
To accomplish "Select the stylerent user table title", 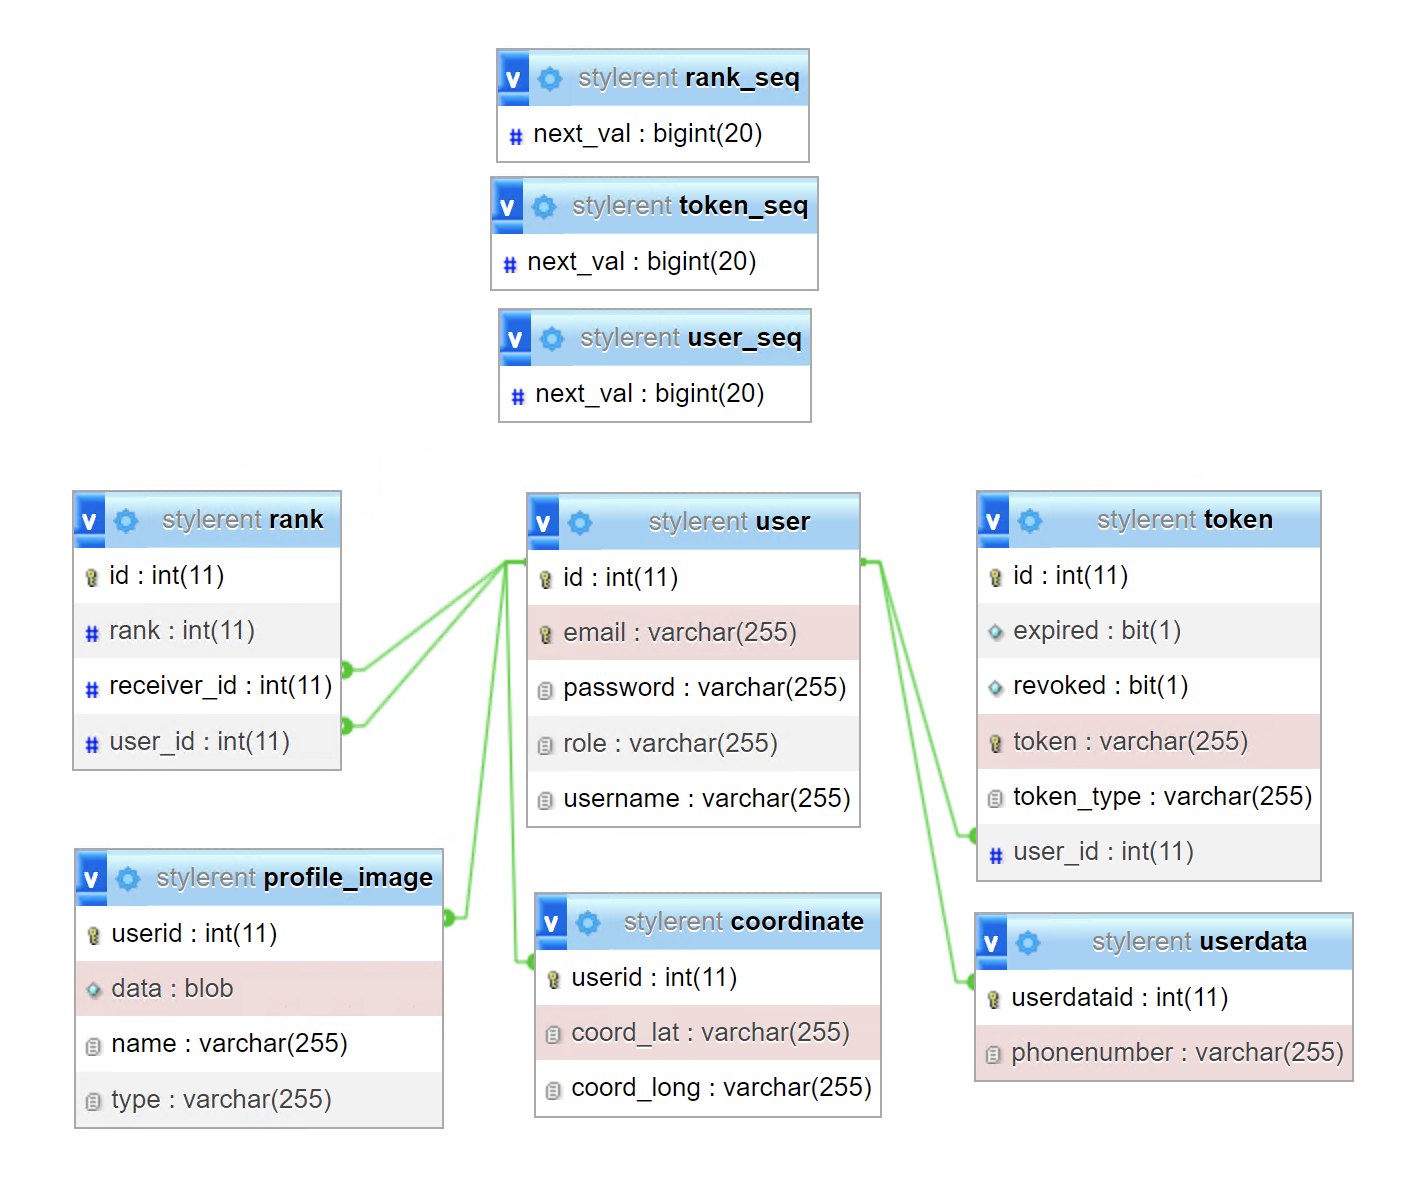I will 725,521.
